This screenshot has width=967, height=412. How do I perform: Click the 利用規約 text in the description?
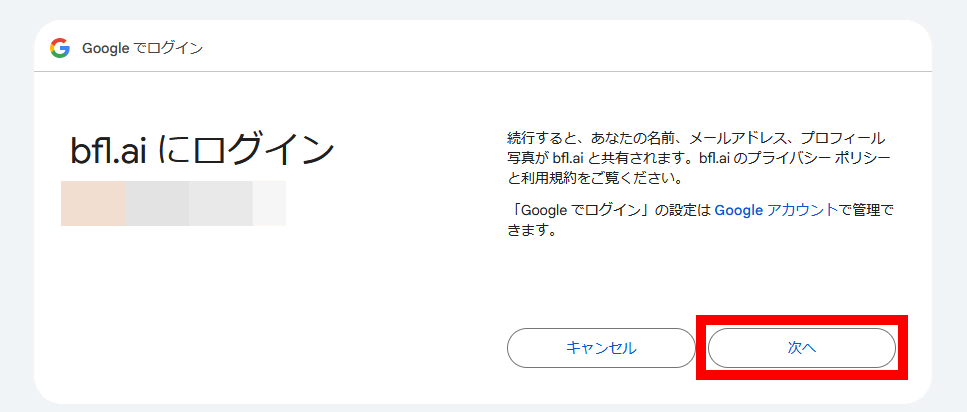click(x=546, y=180)
